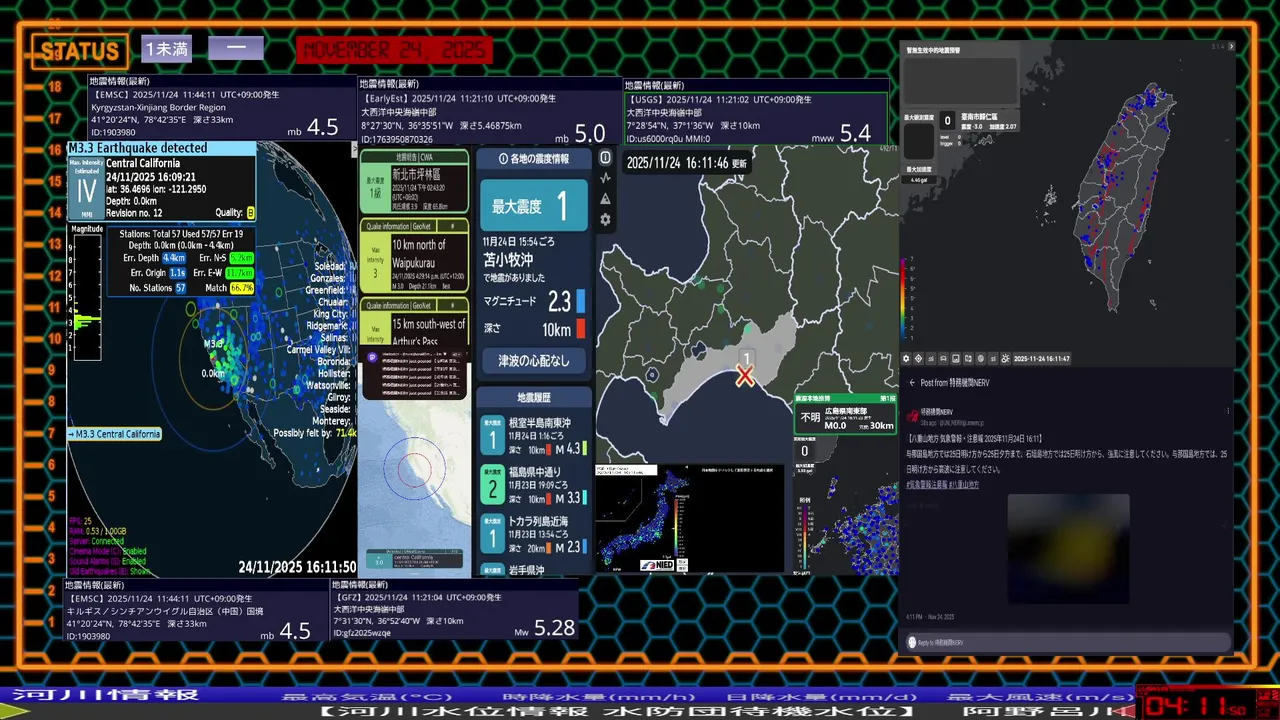
Task: Open 根室半島南東沖 M4.3 history entry
Action: click(x=534, y=436)
